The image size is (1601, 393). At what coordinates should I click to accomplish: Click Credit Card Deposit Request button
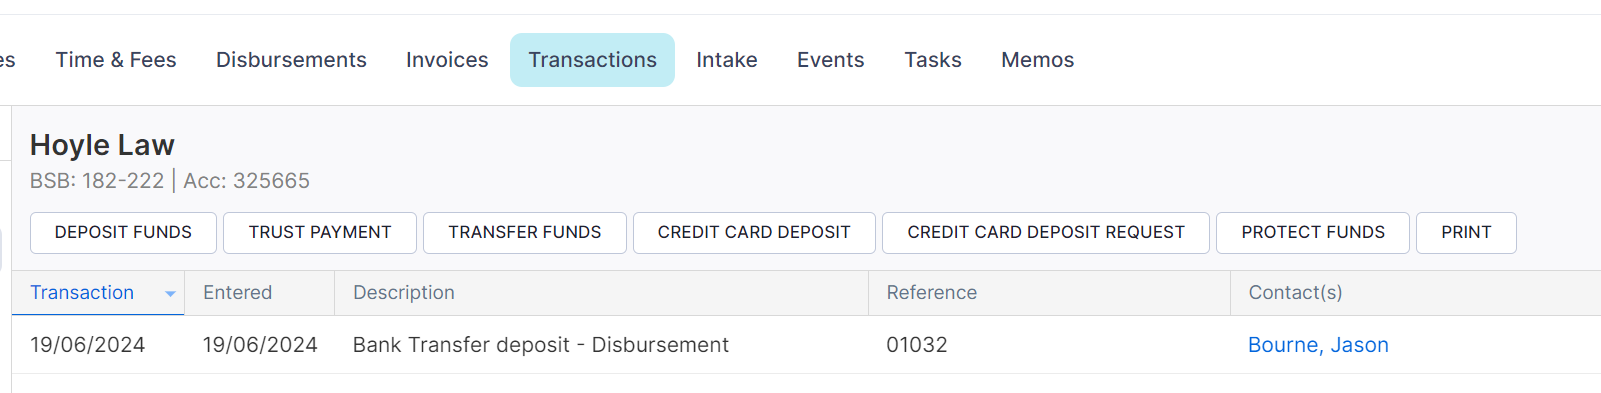click(1046, 233)
